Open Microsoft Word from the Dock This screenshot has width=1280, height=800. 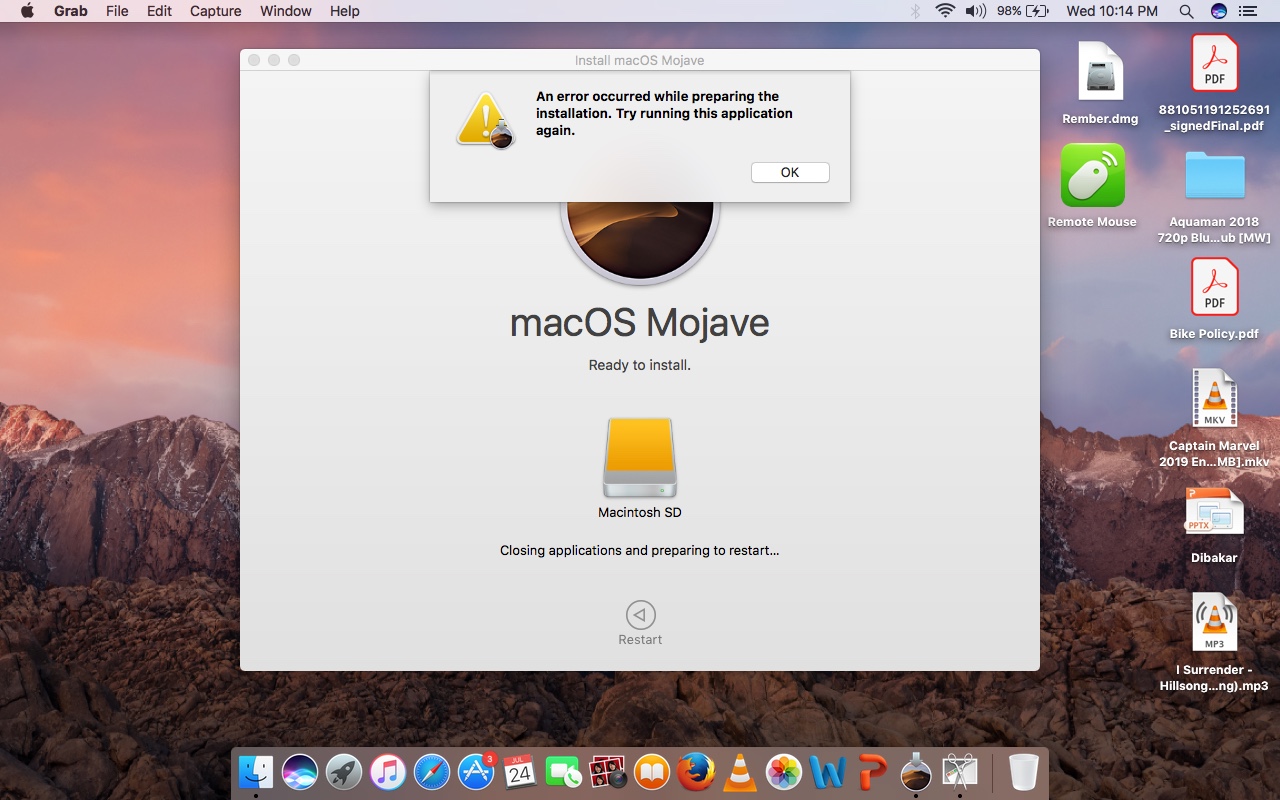click(827, 772)
